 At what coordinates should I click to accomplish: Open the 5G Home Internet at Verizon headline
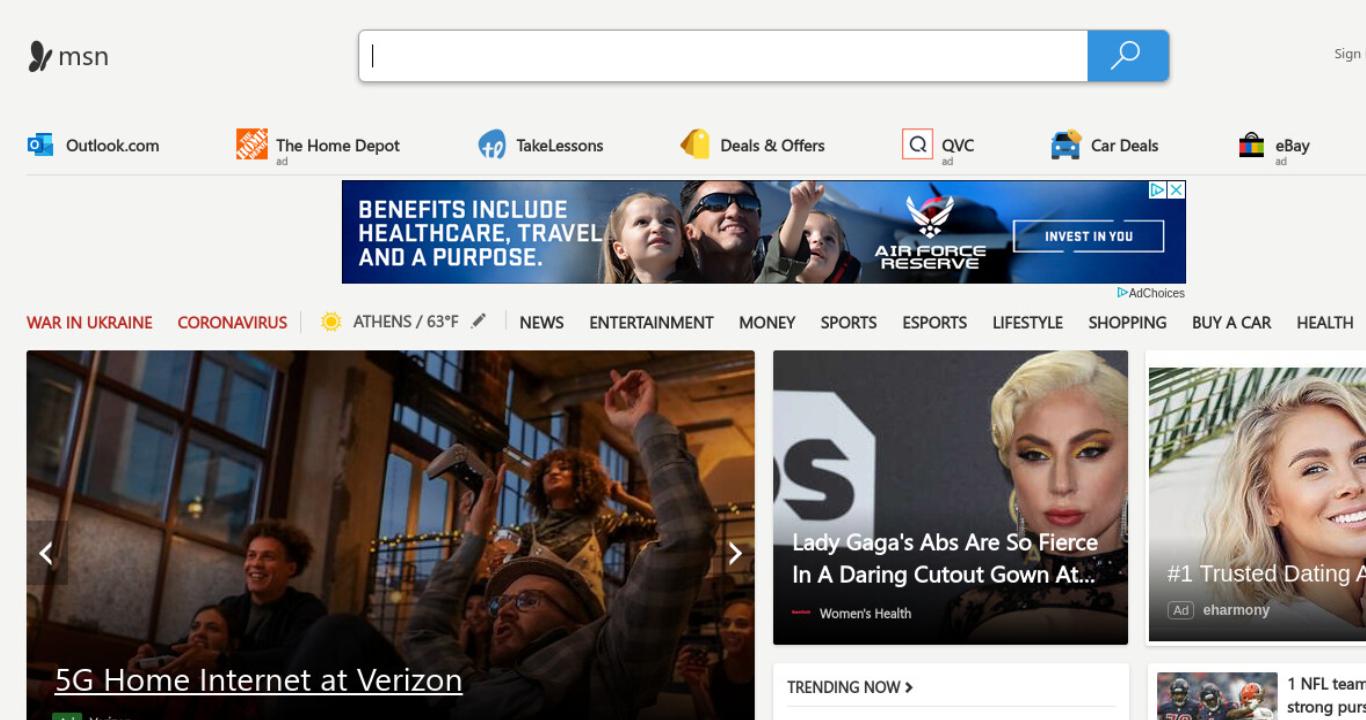(258, 680)
